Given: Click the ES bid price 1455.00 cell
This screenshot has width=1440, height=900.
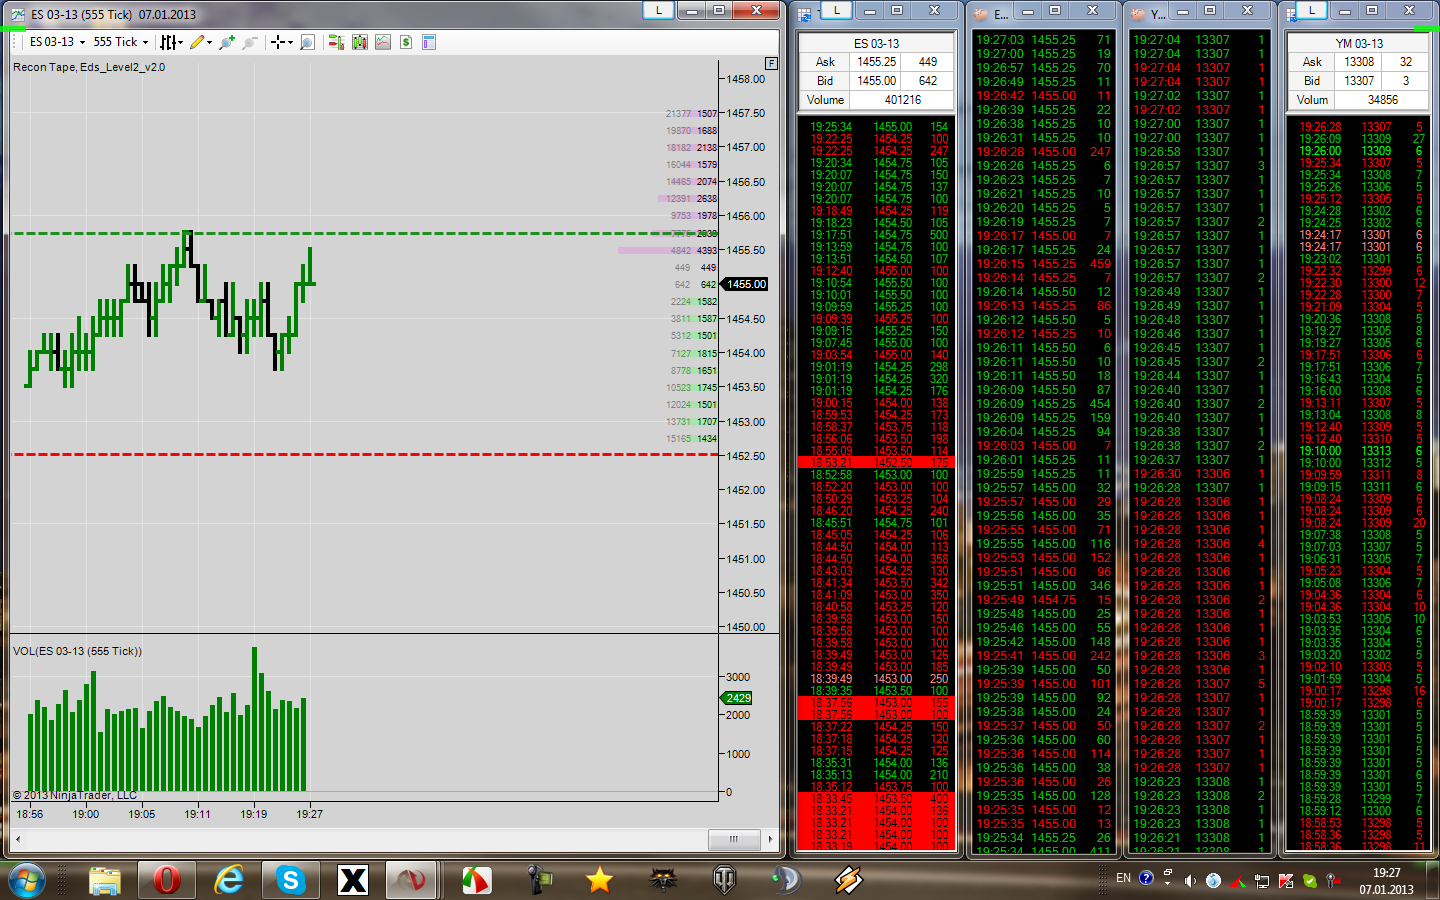Looking at the screenshot, I should tap(876, 81).
